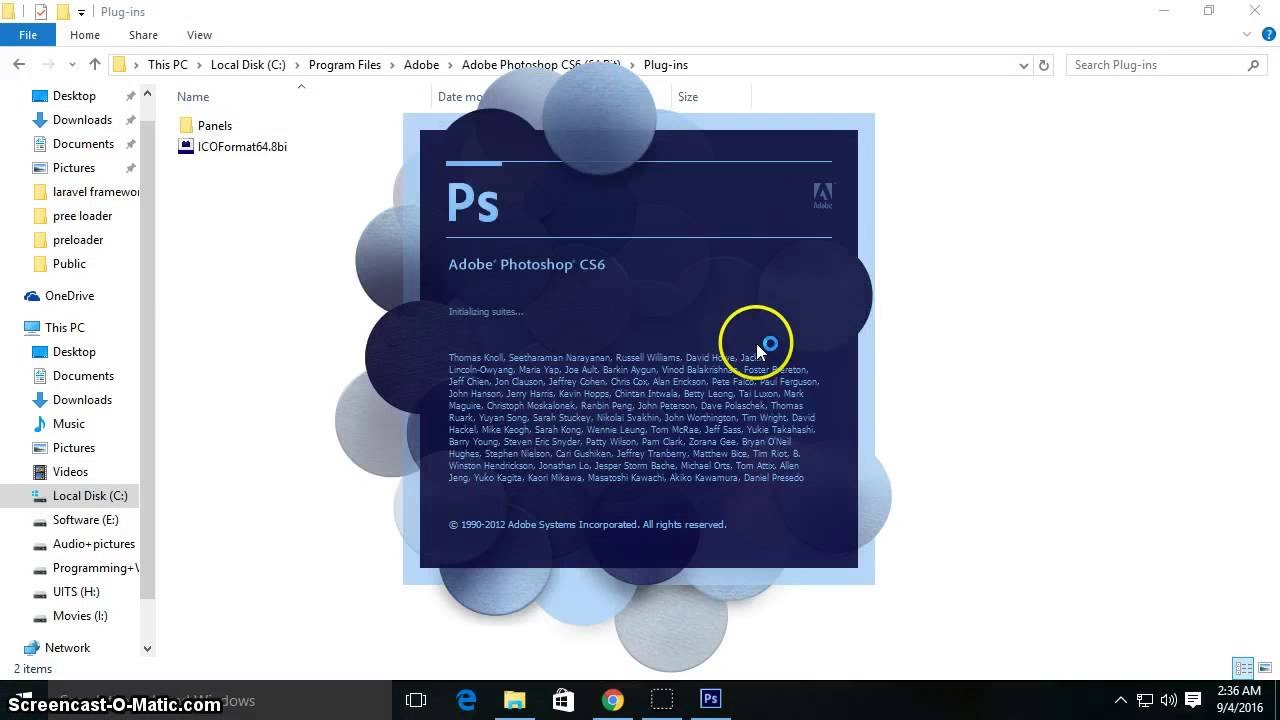This screenshot has width=1280, height=720.
Task: Select the Panels folder
Action: coord(206,125)
